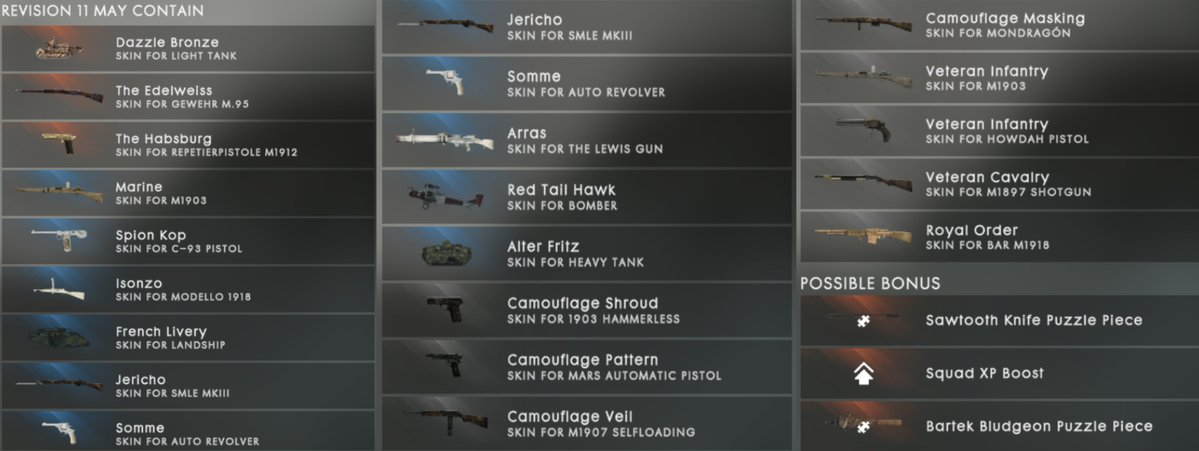Click the Squad XP Boost arrow icon
Viewport: 1199px width, 451px height.
[863, 374]
